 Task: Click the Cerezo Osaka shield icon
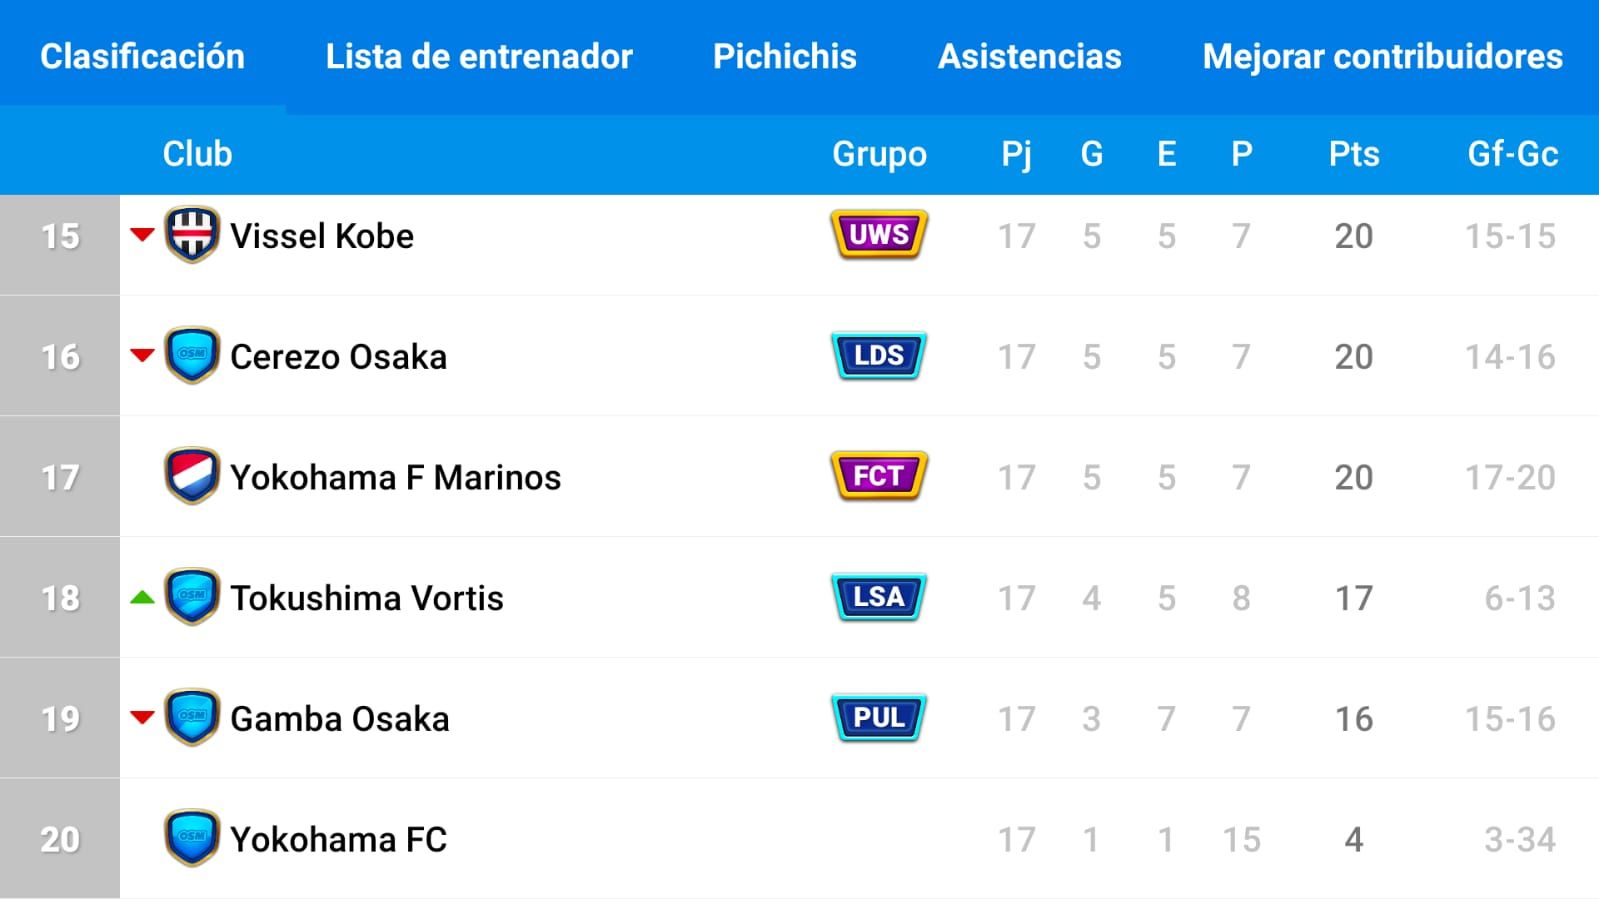pos(192,356)
